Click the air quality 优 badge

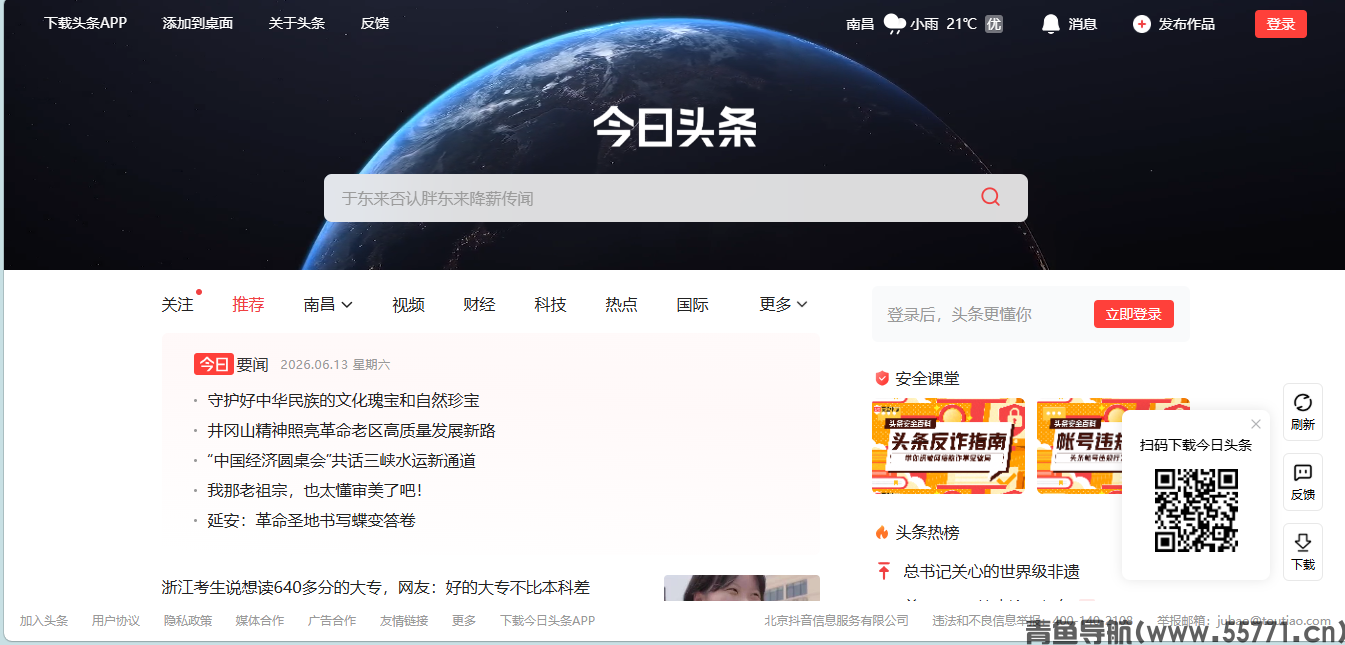[x=993, y=24]
